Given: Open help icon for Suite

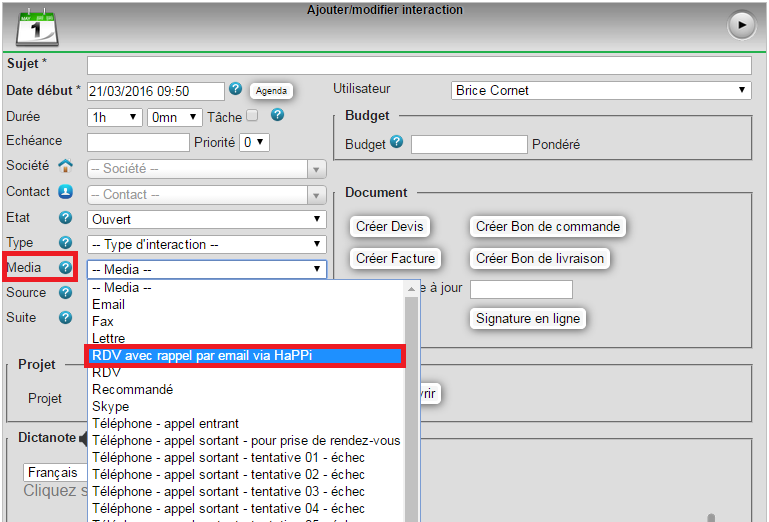Looking at the screenshot, I should click(x=65, y=317).
